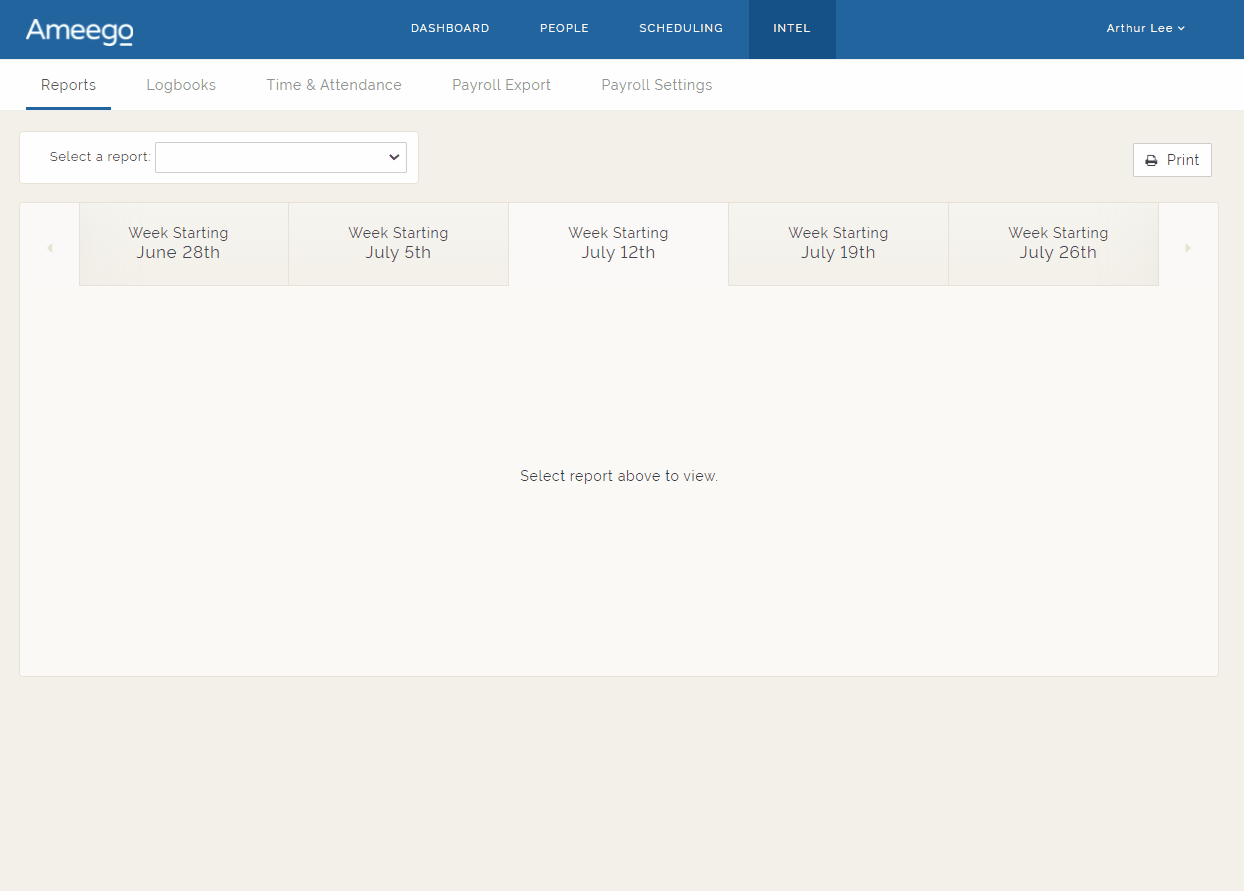Go to the Scheduling section
The height and width of the screenshot is (891, 1244).
tap(681, 28)
